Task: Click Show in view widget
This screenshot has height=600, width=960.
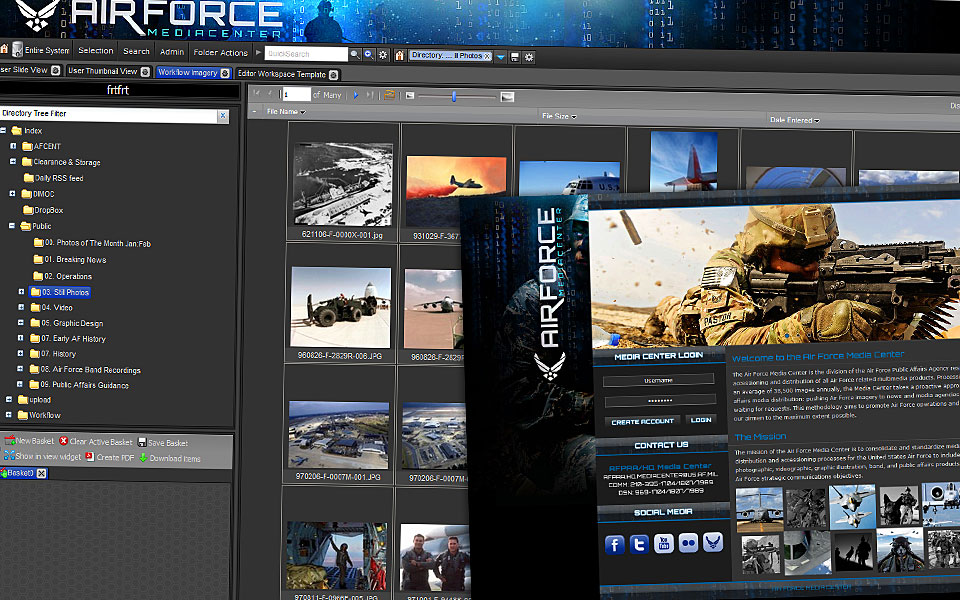Action: point(42,456)
